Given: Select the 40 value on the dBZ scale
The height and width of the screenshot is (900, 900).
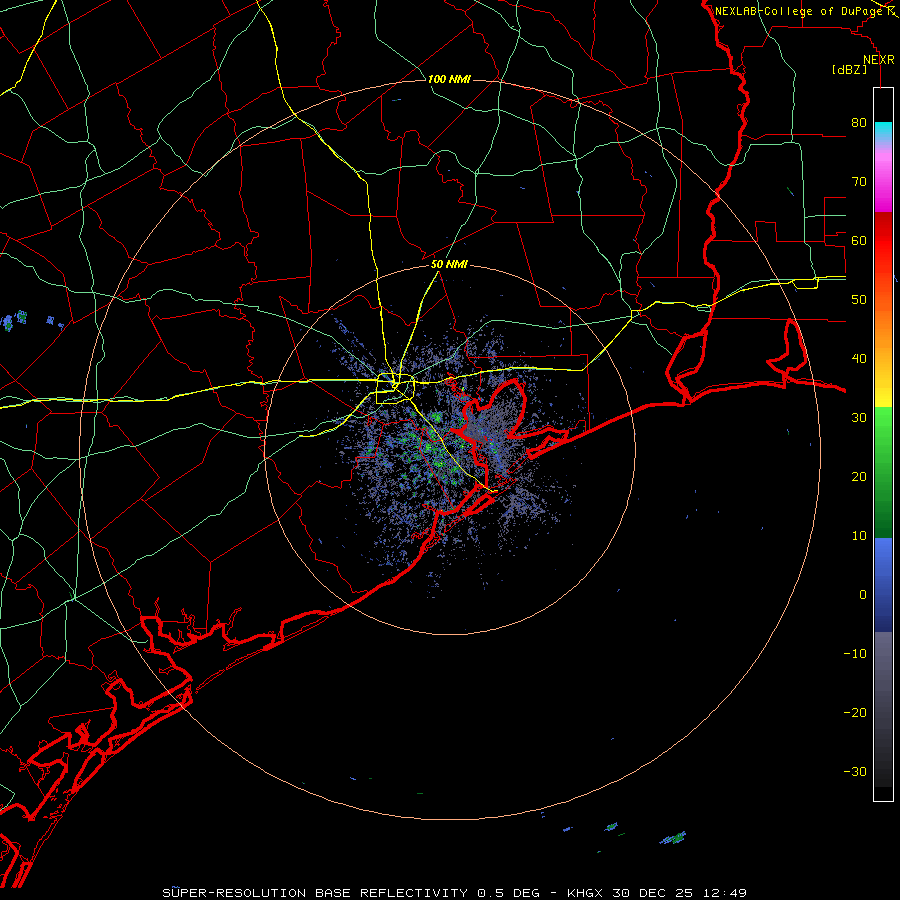Looking at the screenshot, I should (x=859, y=359).
